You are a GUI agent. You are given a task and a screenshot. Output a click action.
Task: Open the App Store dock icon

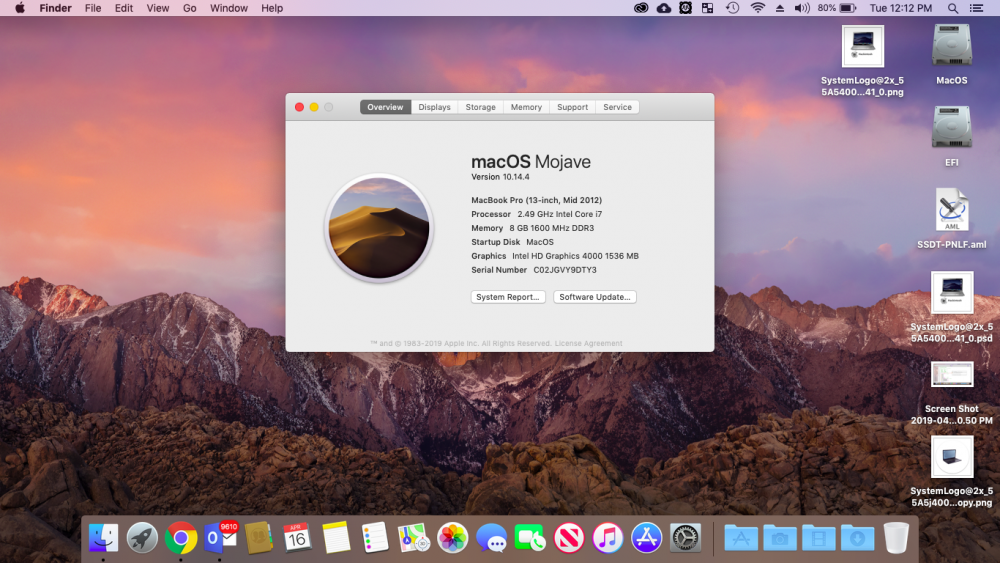click(x=647, y=538)
